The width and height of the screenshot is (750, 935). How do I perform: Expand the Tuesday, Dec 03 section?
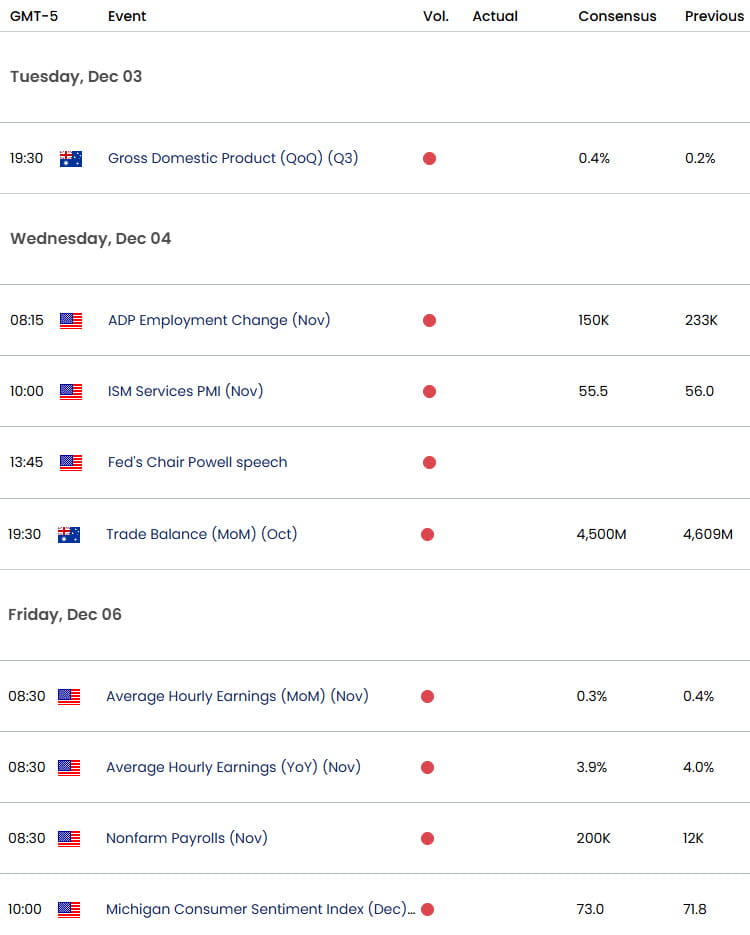pyautogui.click(x=76, y=76)
